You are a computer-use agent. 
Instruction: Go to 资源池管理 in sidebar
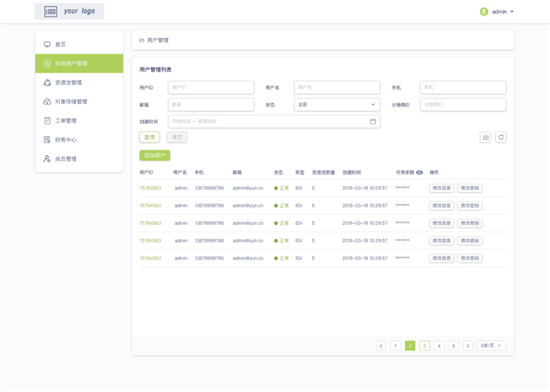coord(79,82)
